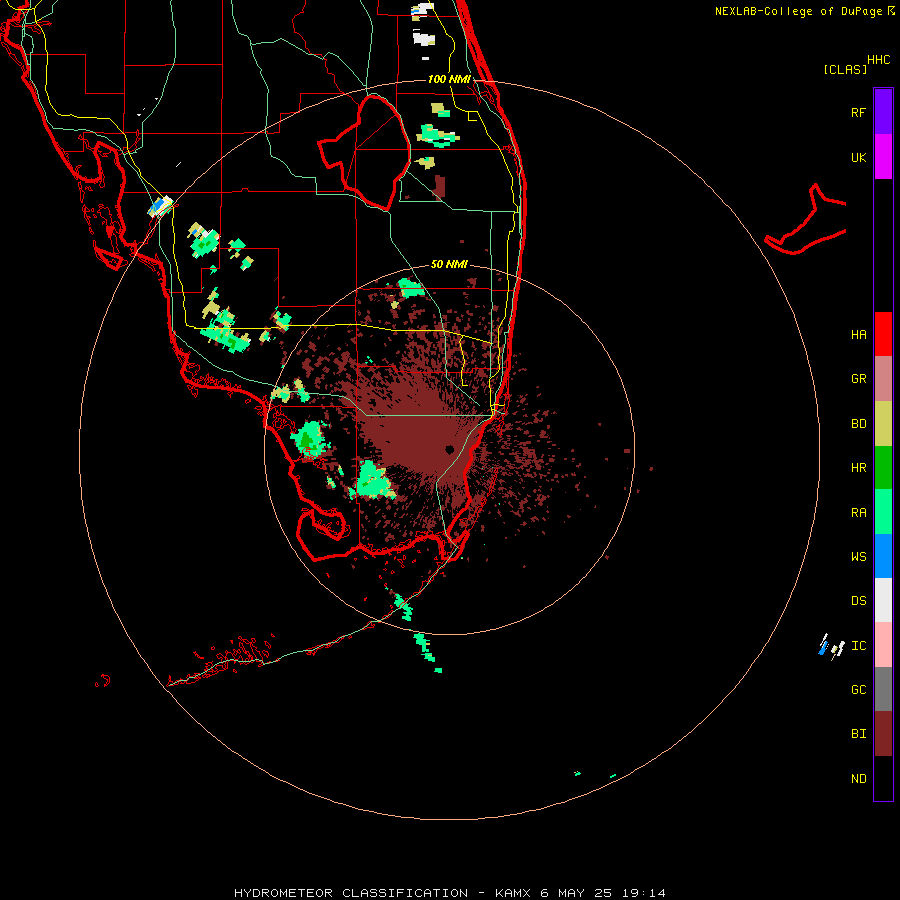
Task: Click the RF legend label
Action: (x=858, y=113)
